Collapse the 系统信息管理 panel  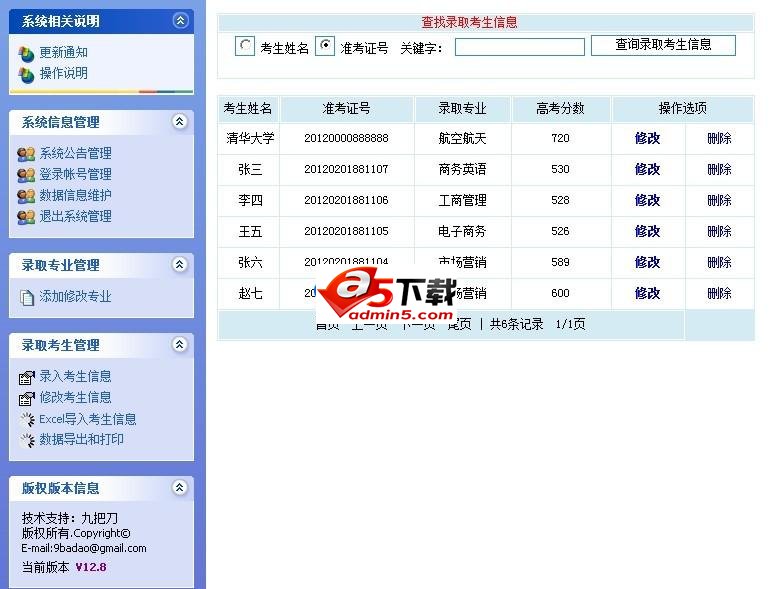tap(180, 121)
